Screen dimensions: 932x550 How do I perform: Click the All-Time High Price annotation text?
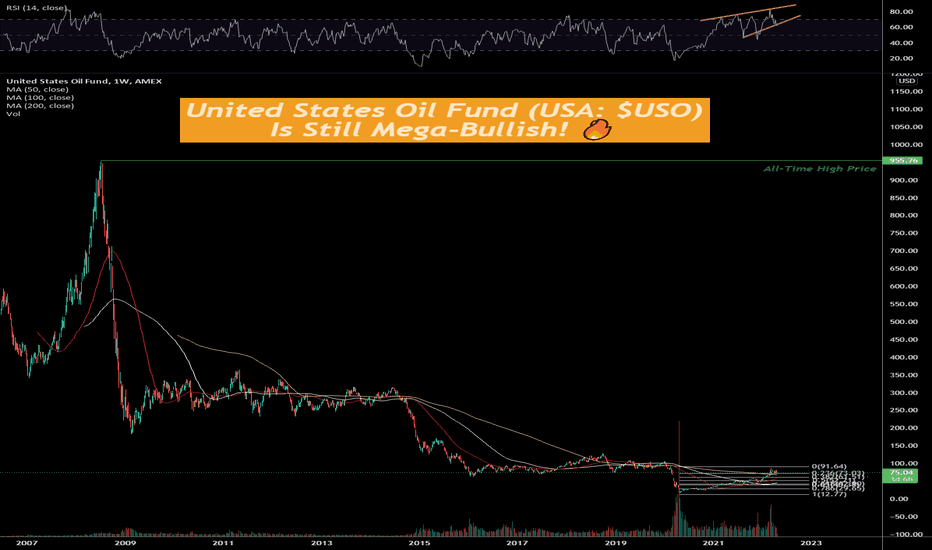tap(820, 169)
